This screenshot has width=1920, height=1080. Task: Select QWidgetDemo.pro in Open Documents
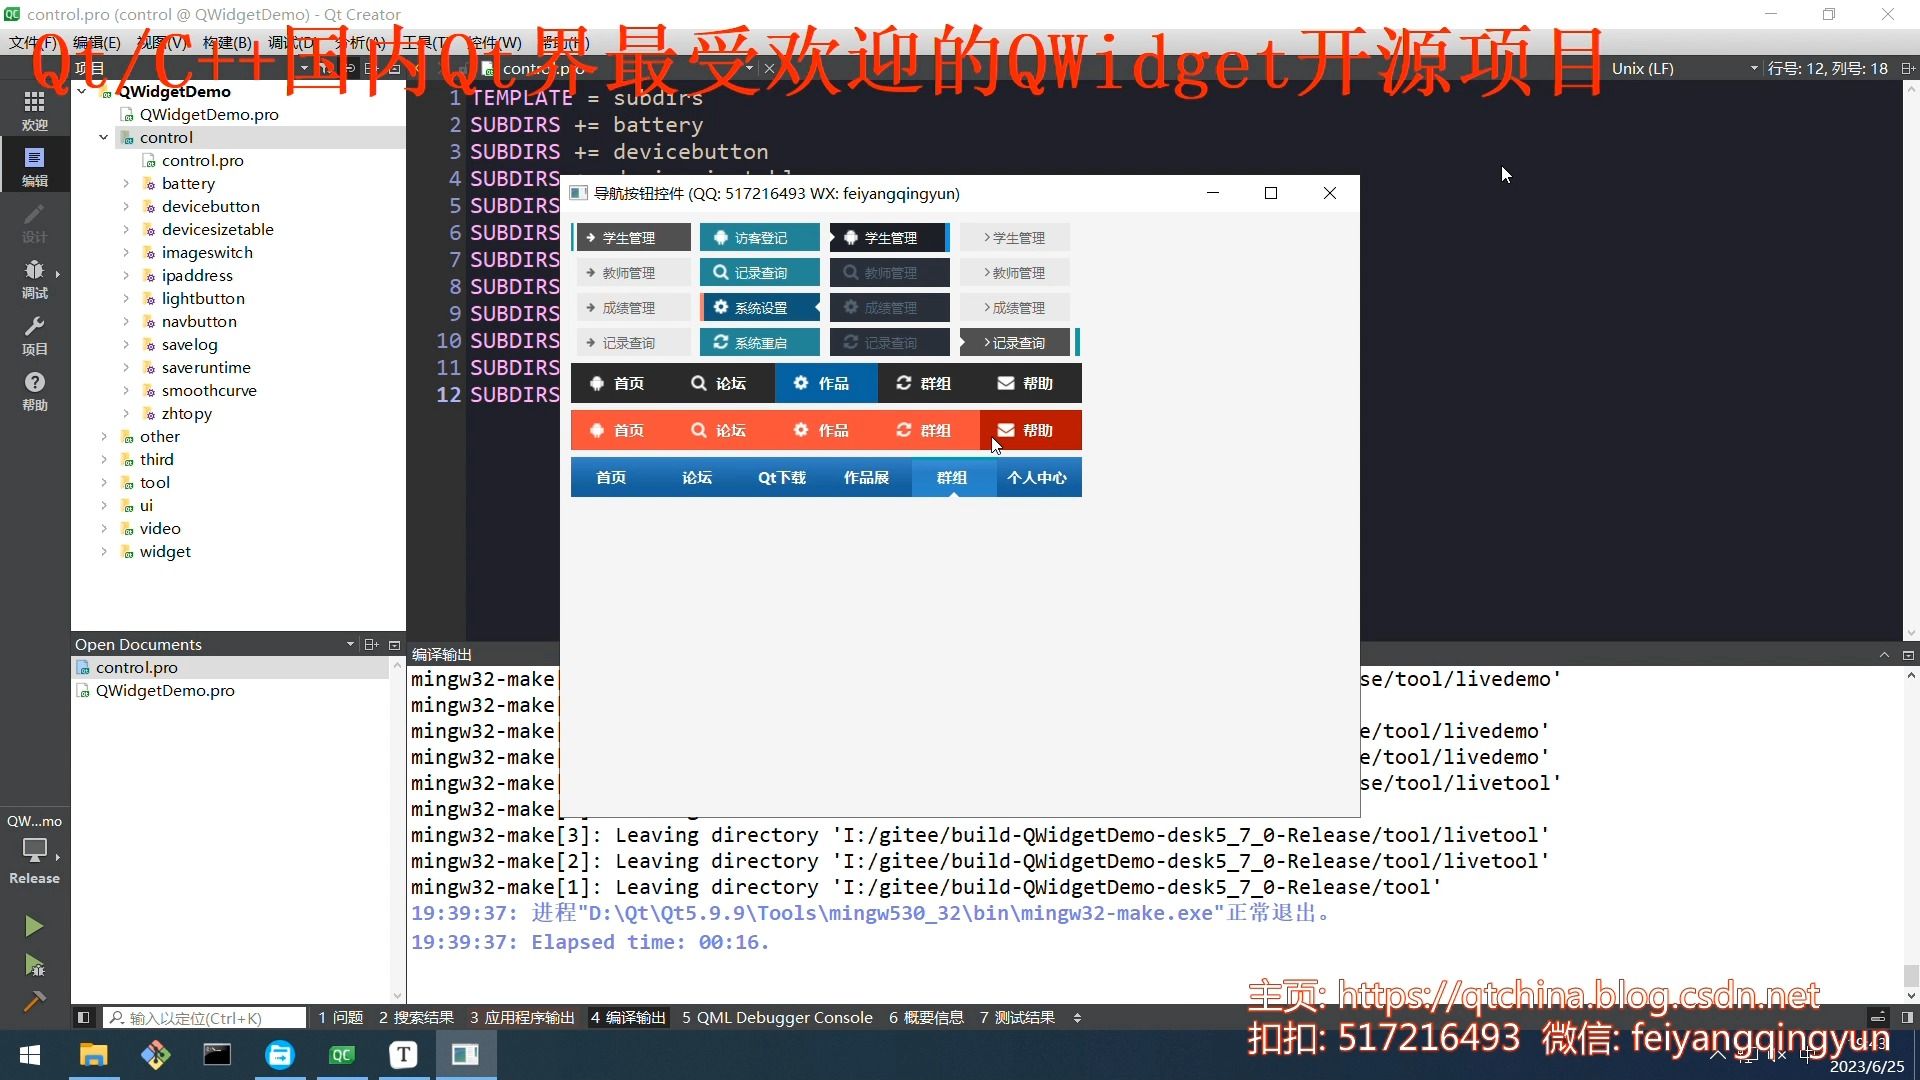(165, 690)
